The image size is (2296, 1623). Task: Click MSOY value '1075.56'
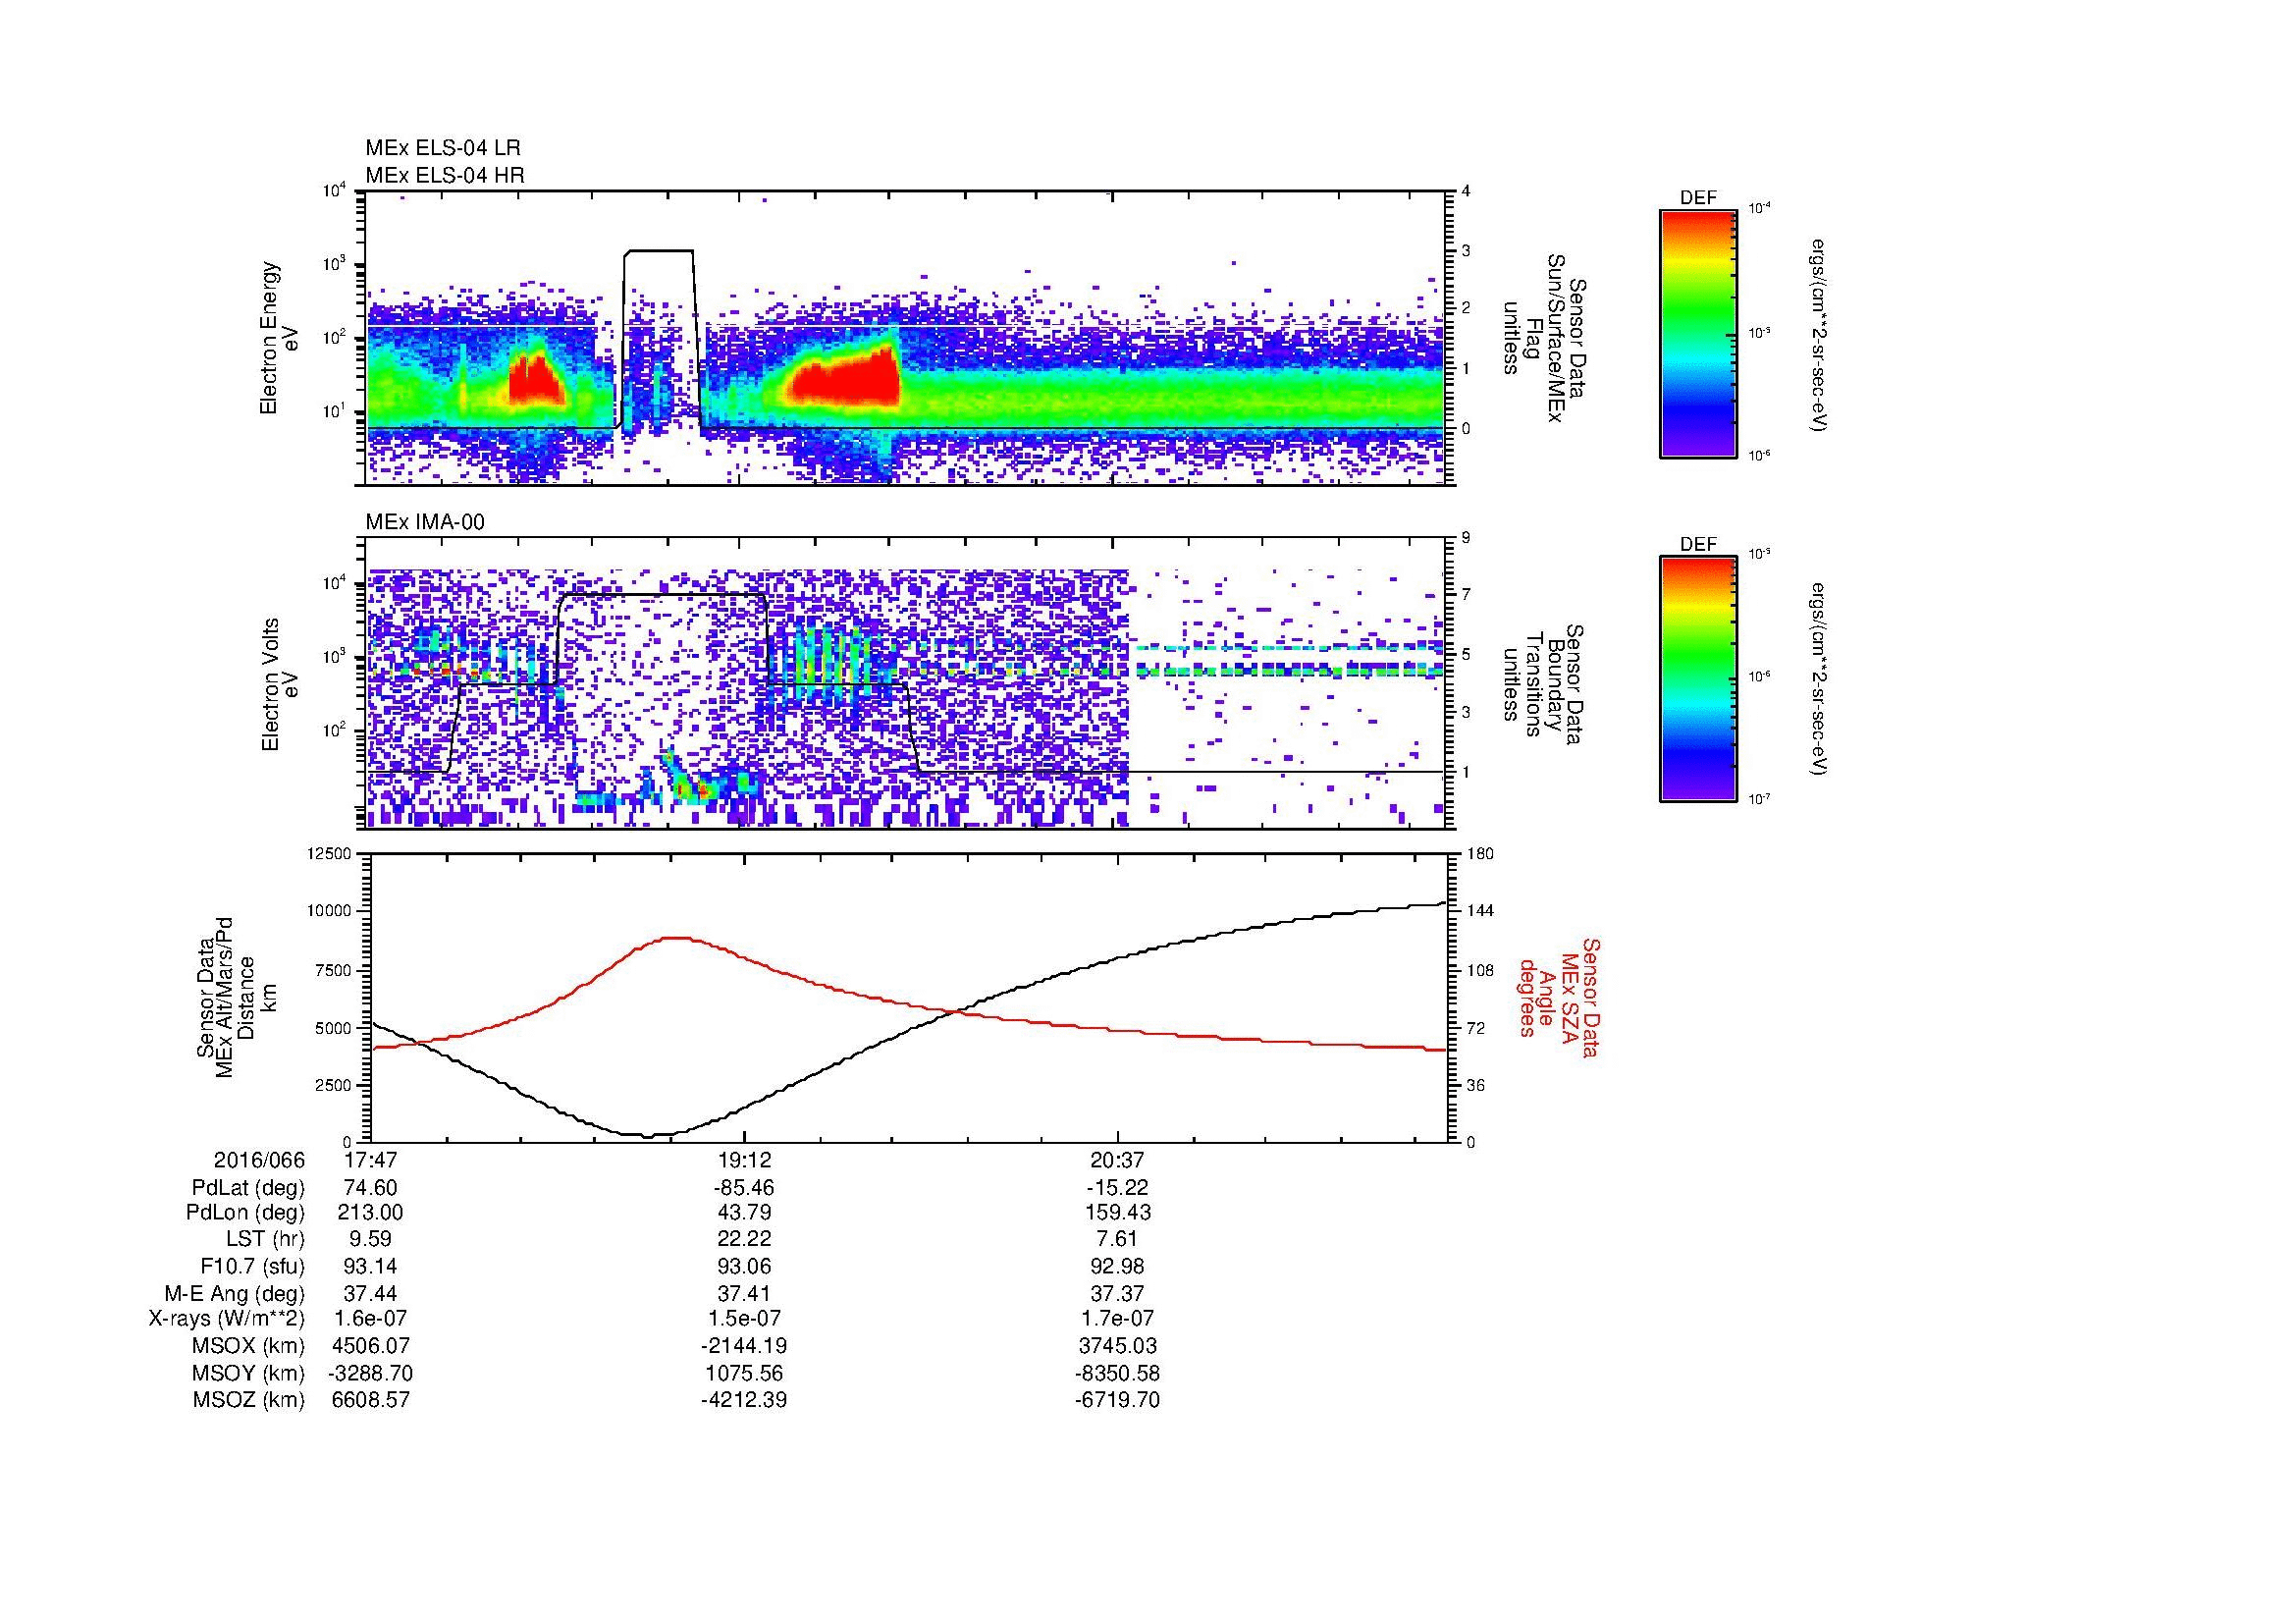[x=744, y=1373]
